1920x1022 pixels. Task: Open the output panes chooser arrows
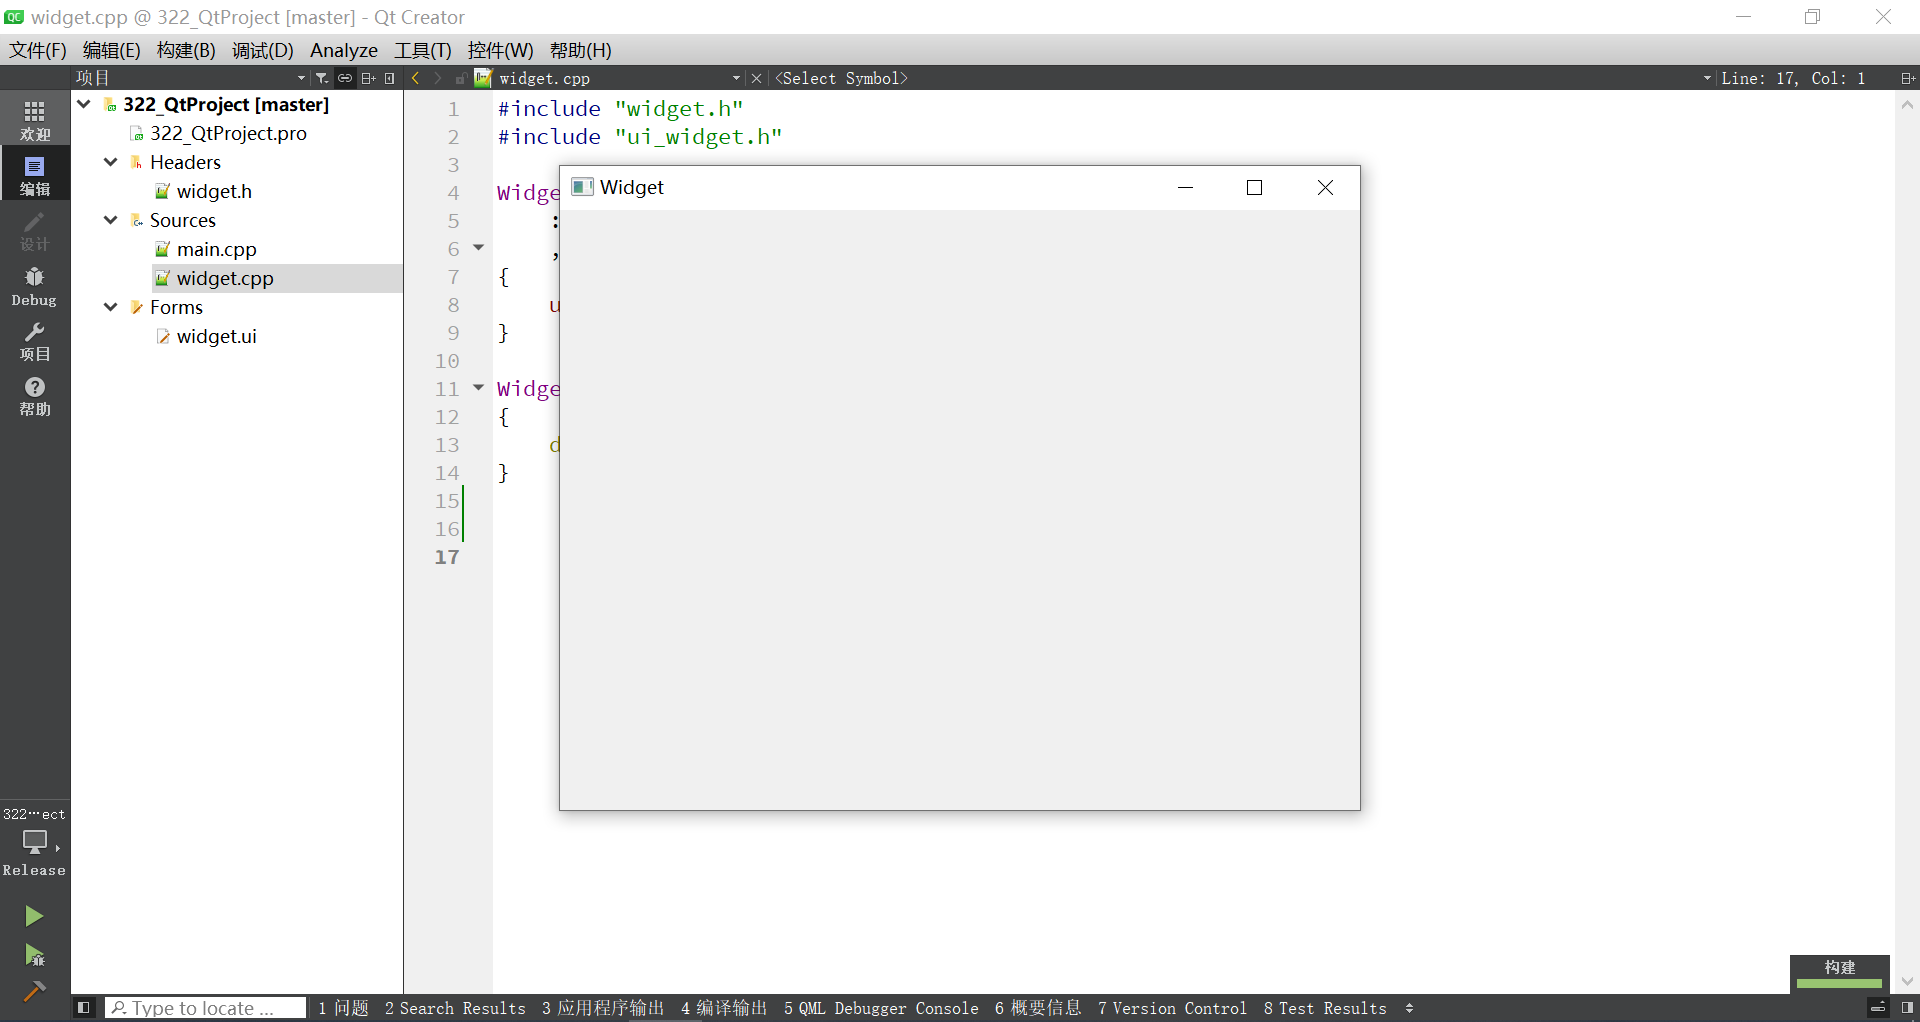[x=1410, y=1008]
